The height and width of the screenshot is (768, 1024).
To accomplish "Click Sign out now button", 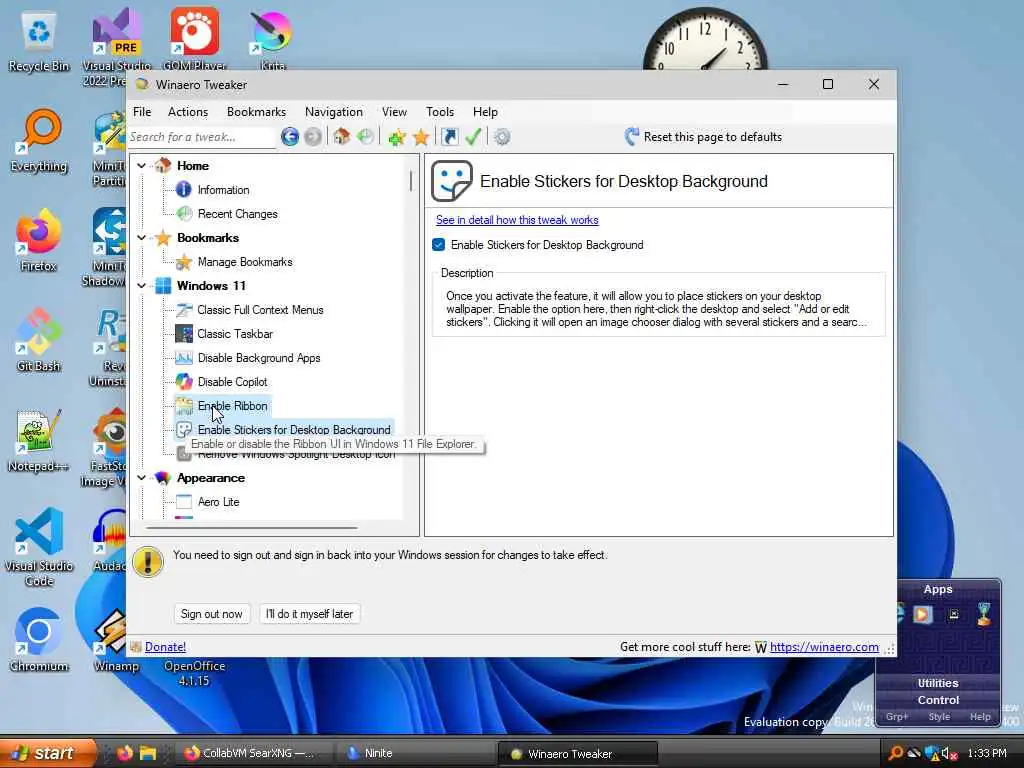I will [x=212, y=614].
